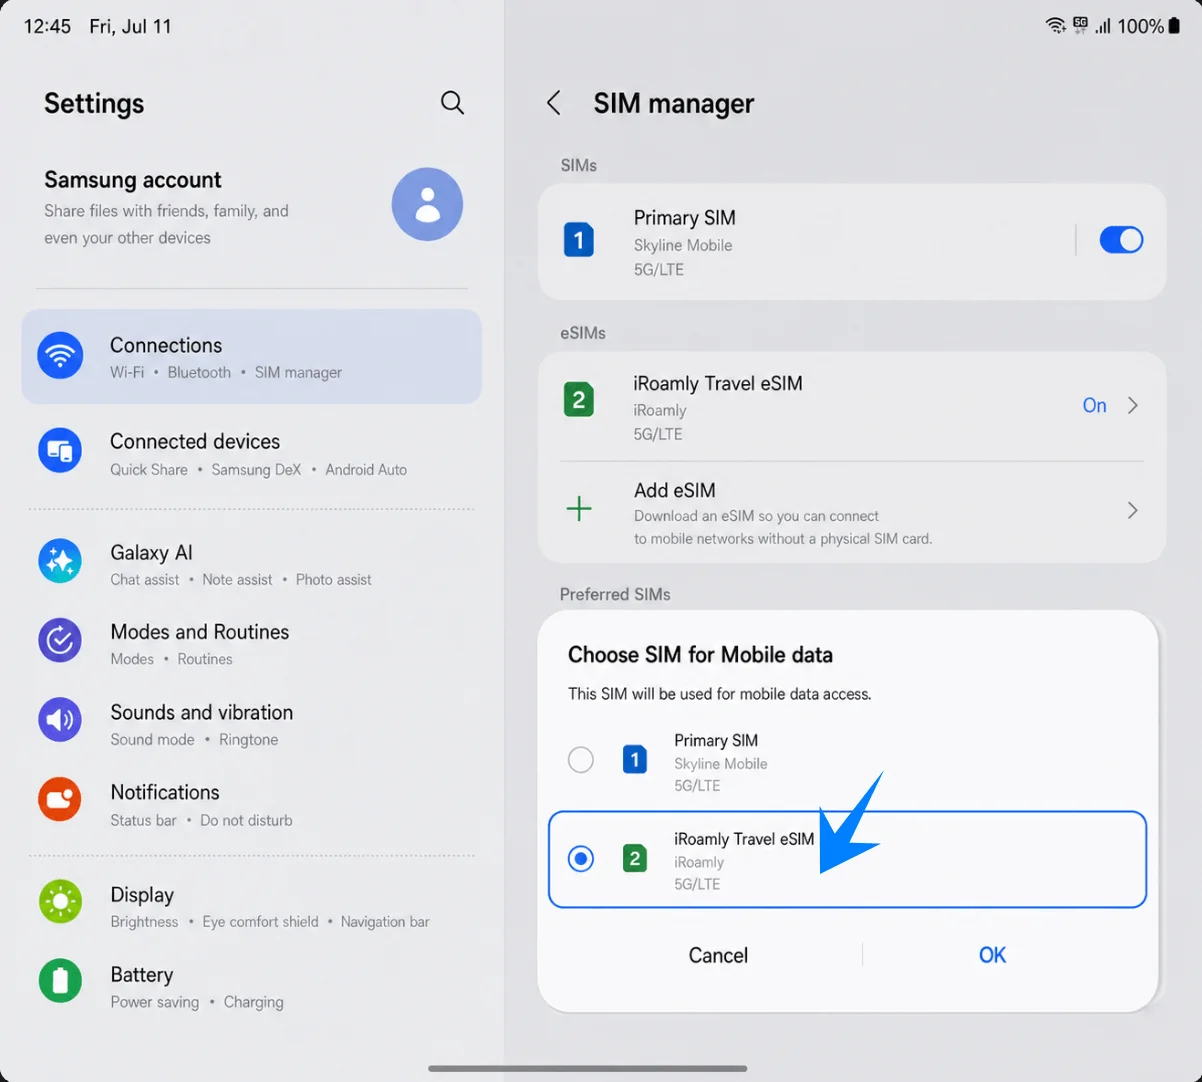Tap the Wi-Fi status bar icon
Viewport: 1202px width, 1082px height.
point(1055,26)
